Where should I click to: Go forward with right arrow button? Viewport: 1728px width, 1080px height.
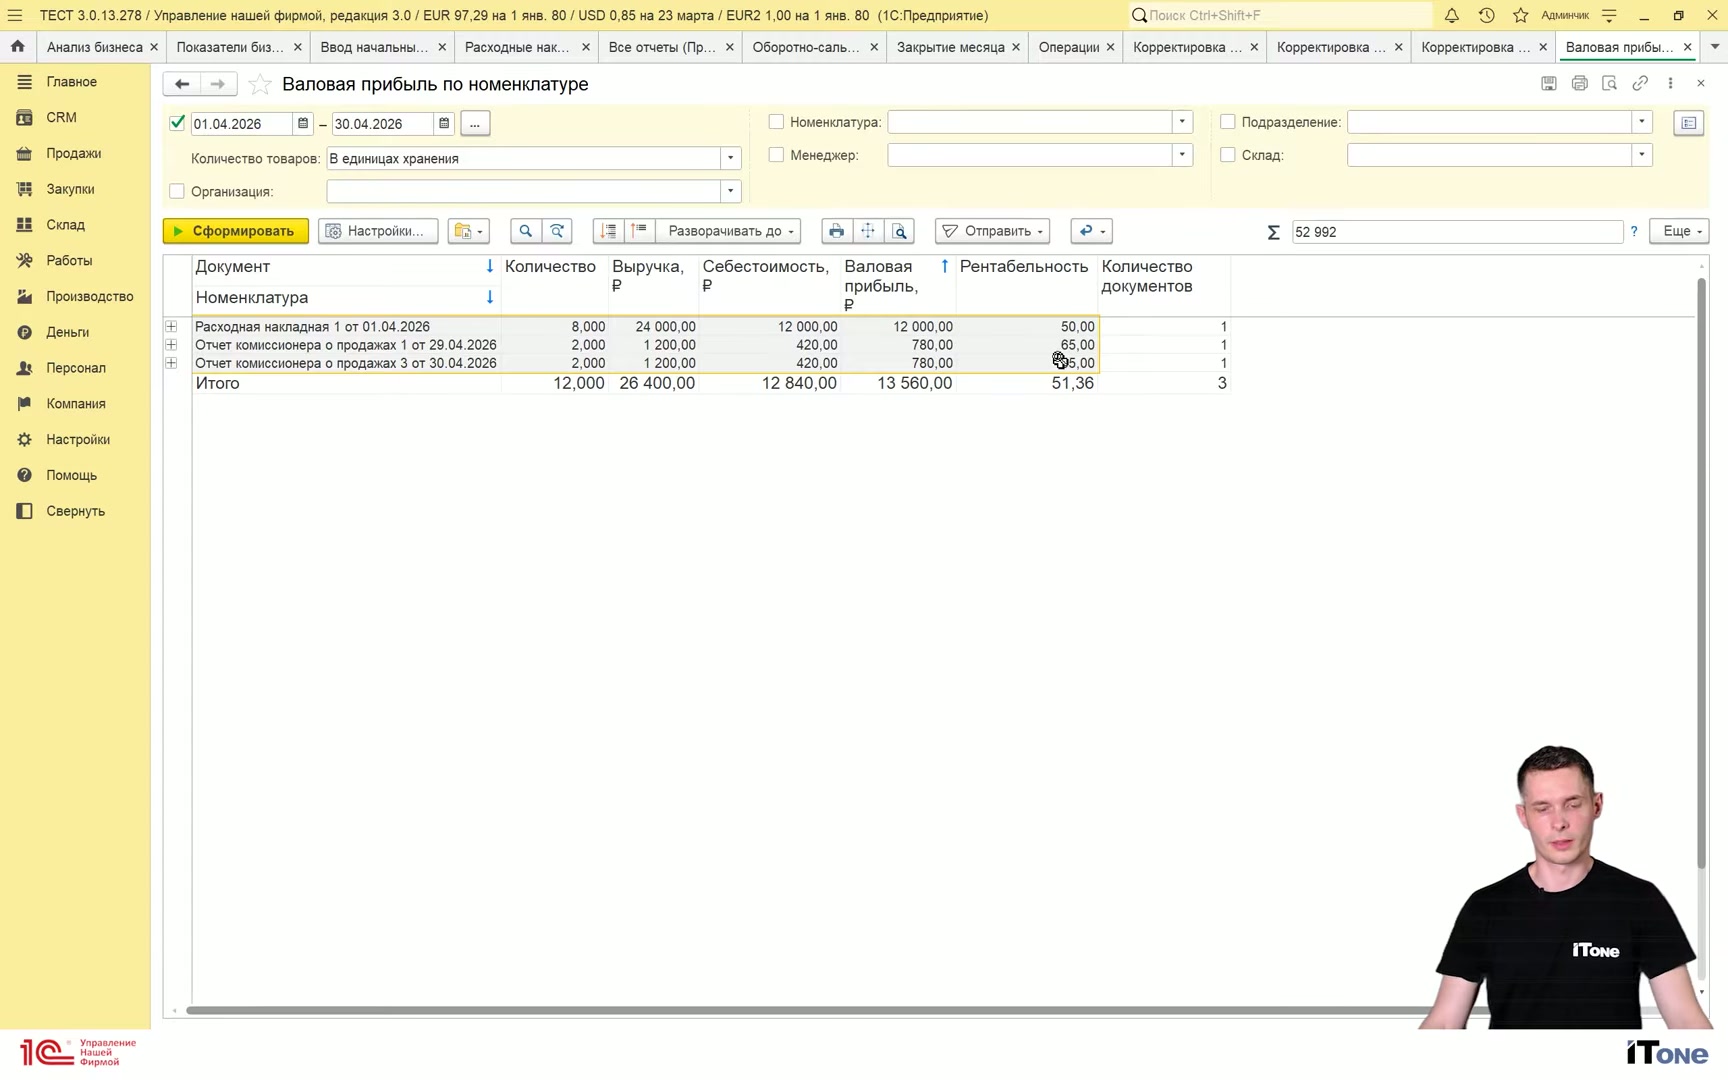(x=218, y=84)
